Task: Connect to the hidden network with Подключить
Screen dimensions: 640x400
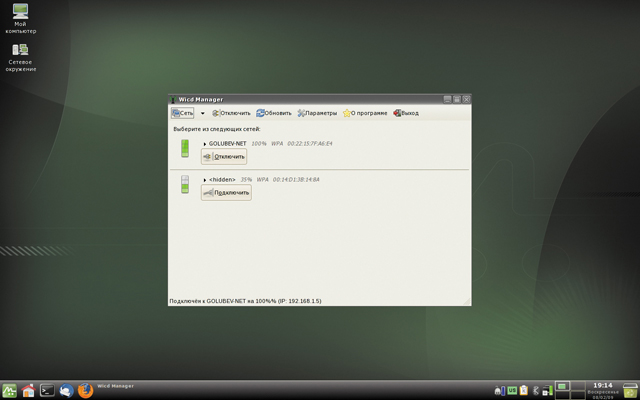Action: click(226, 193)
